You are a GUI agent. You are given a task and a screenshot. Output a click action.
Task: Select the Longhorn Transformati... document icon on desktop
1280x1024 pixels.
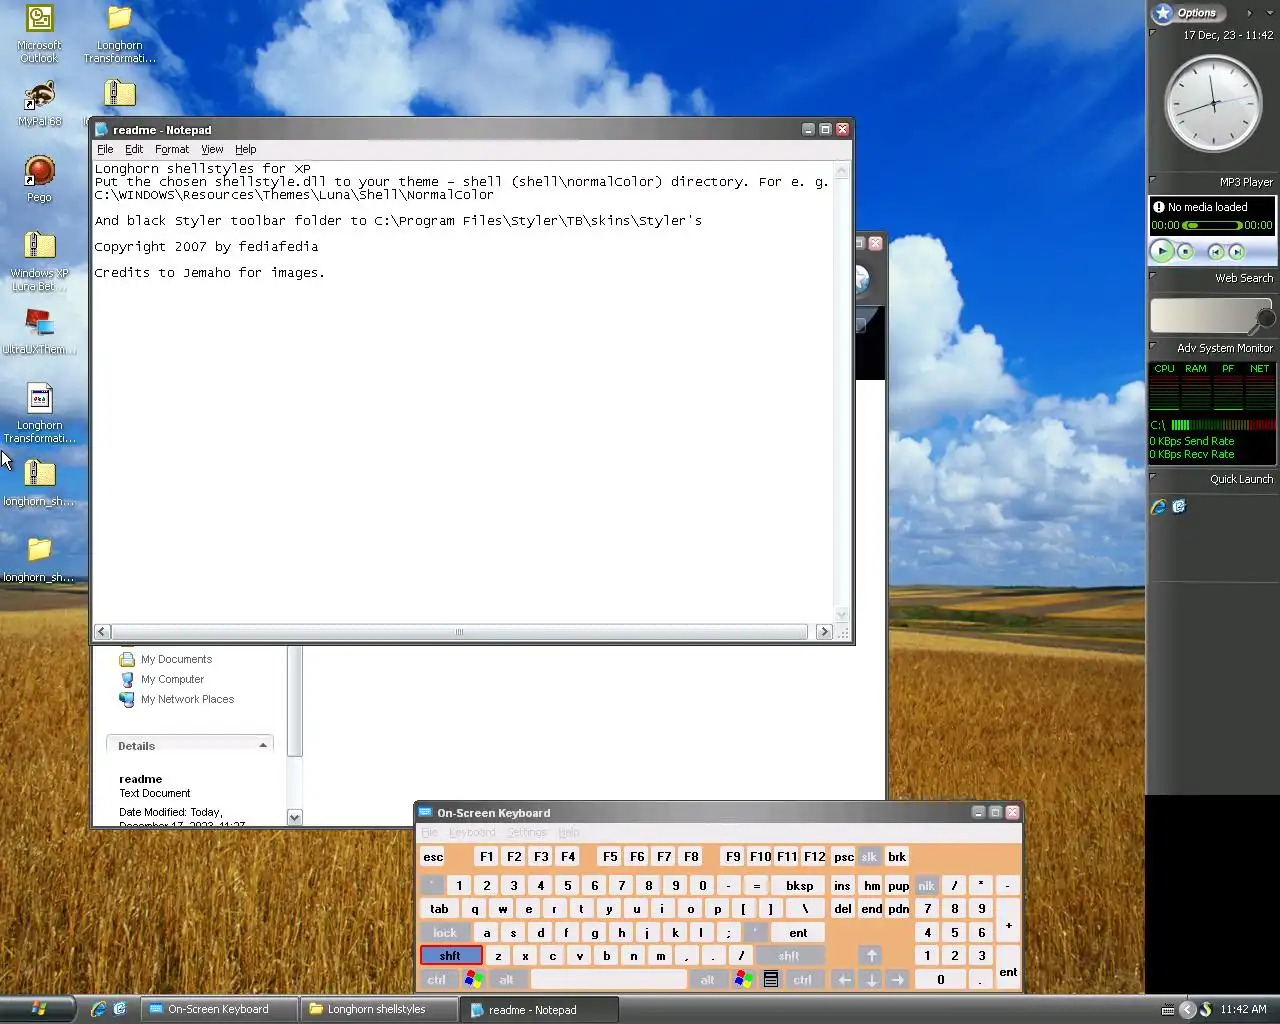[39, 414]
